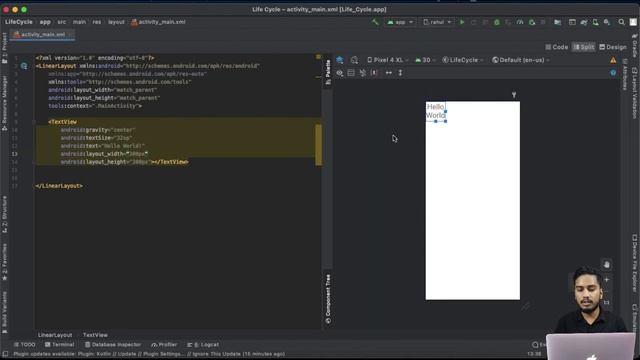Open the Profile app icon
640x360 pixels.
tap(520, 22)
